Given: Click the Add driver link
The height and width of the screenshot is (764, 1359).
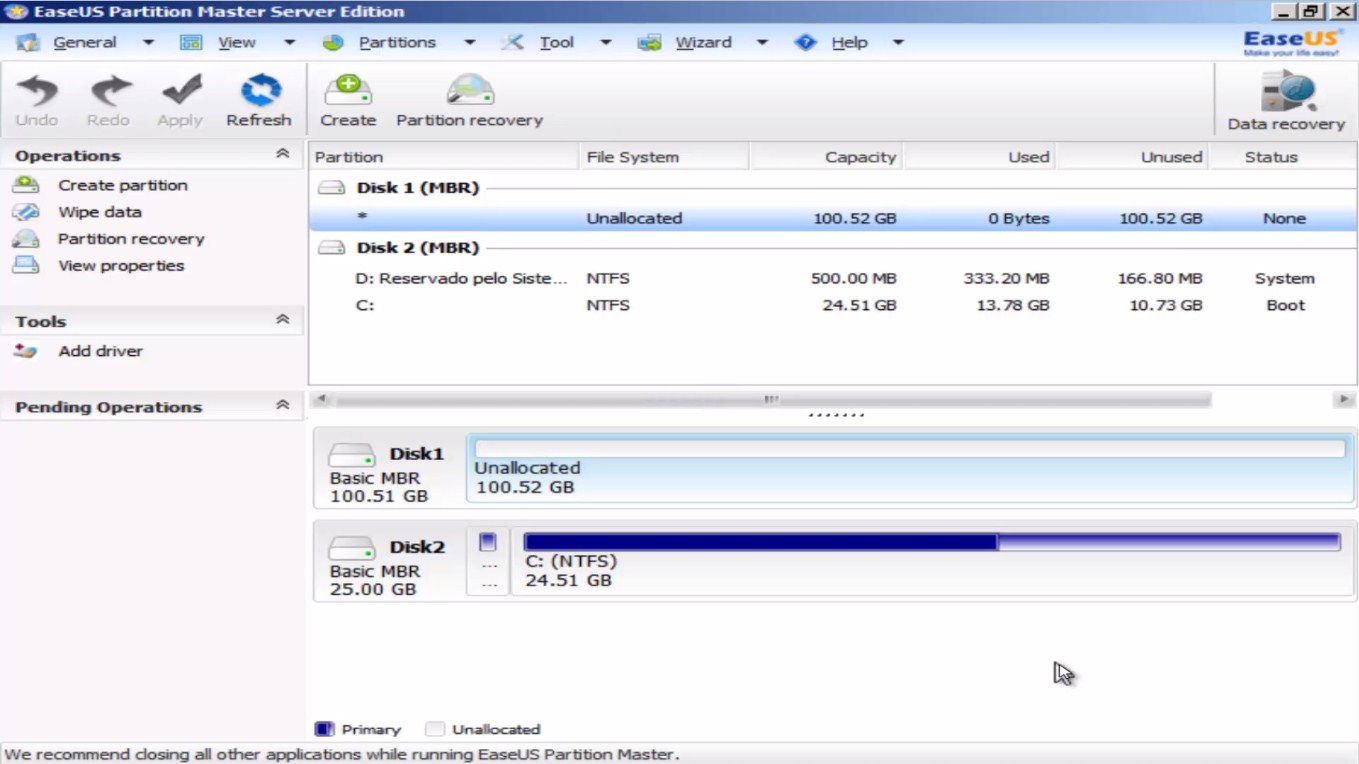Looking at the screenshot, I should pos(100,351).
